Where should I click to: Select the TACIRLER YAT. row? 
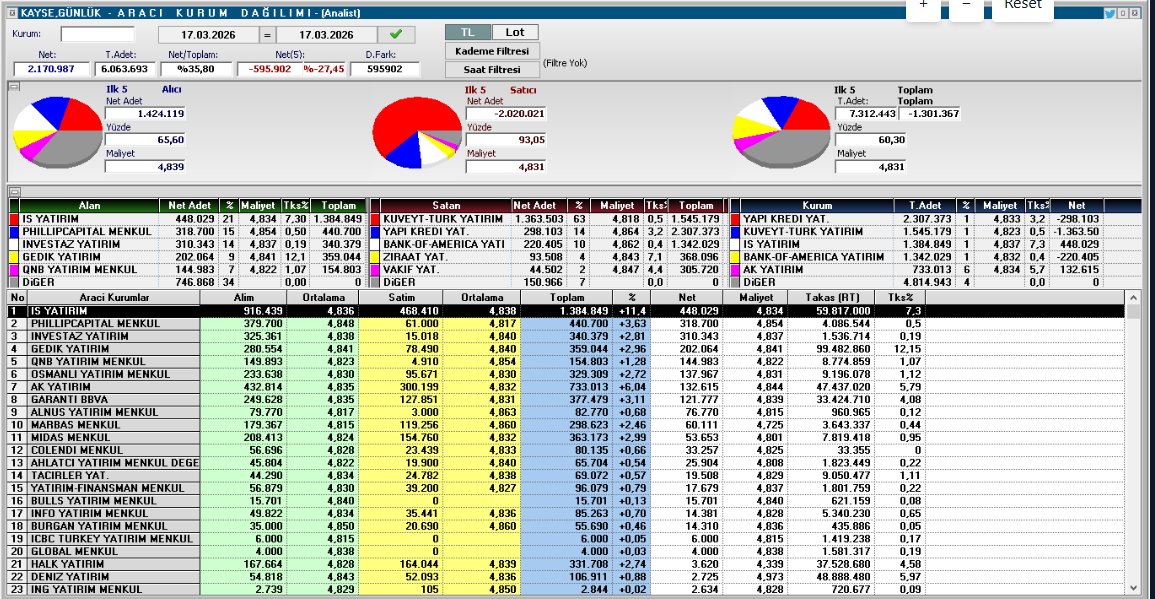(x=566, y=475)
